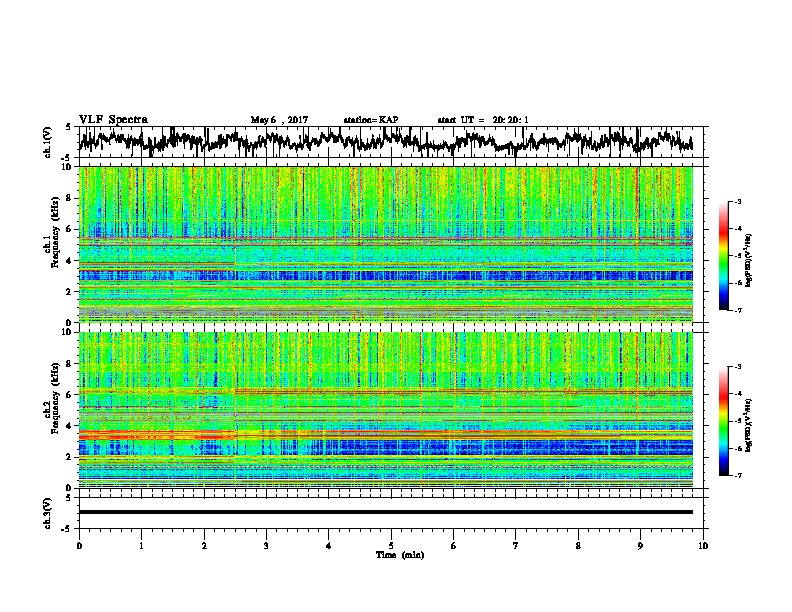Screen dimensions: 792x612
Task: Click time axis tick label '7'
Action: point(516,546)
